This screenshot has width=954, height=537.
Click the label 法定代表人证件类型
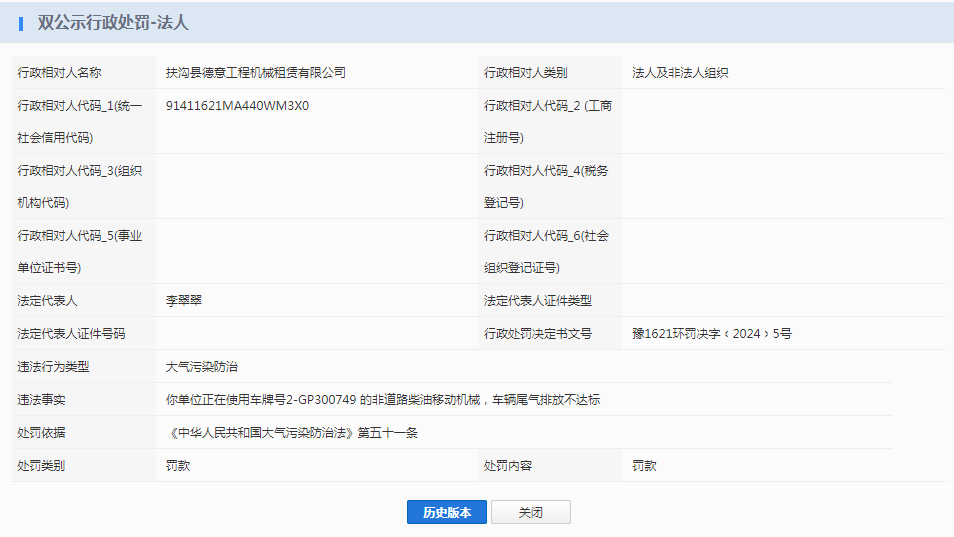coord(538,300)
